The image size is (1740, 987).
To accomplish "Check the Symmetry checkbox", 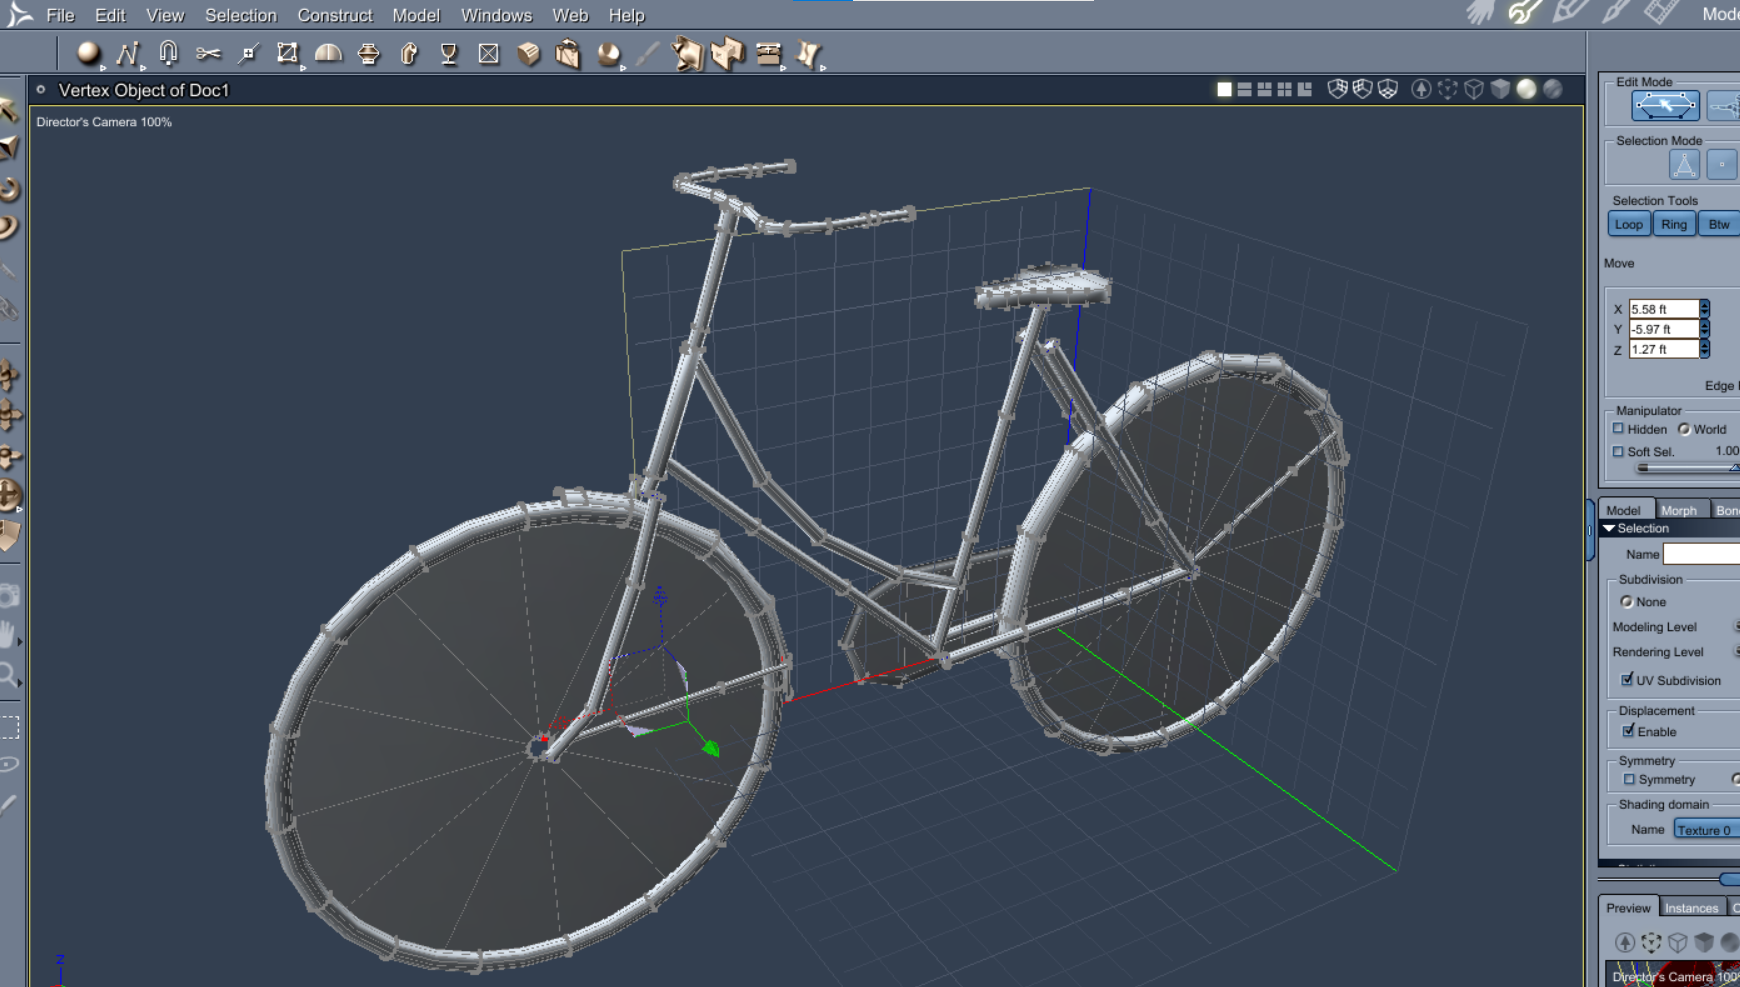I will click(x=1629, y=779).
